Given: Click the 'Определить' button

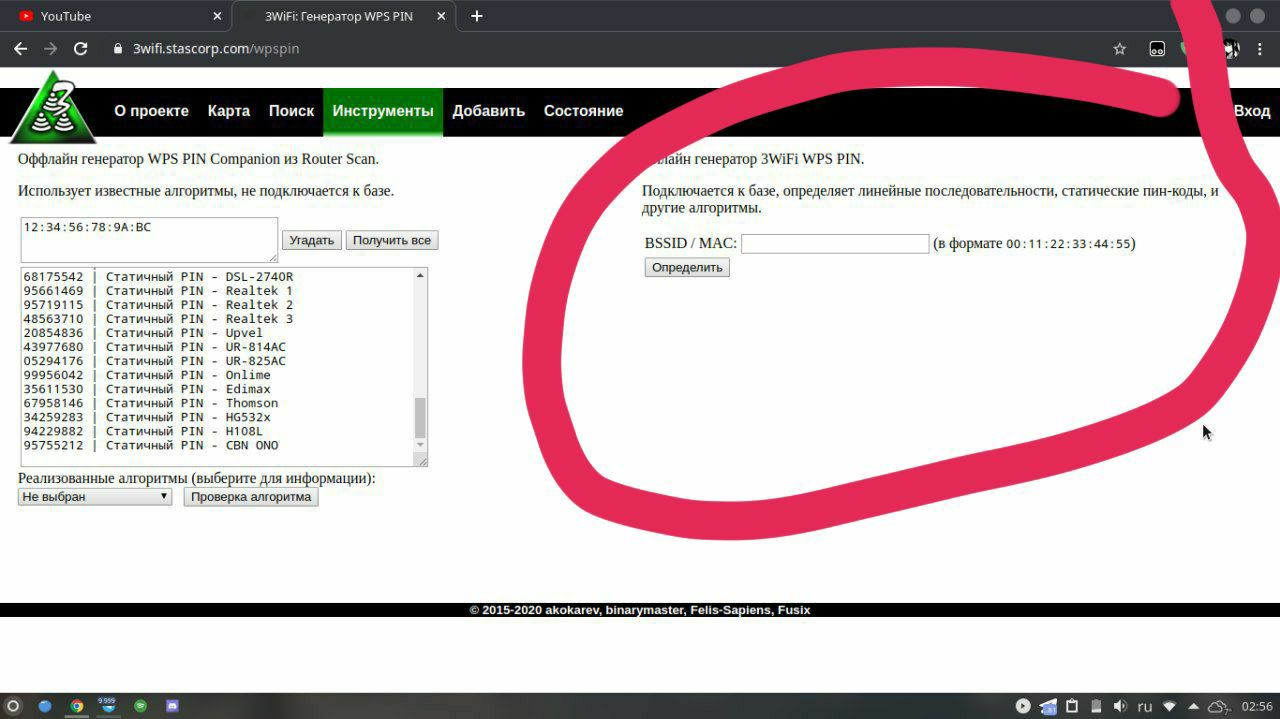Looking at the screenshot, I should [x=687, y=267].
